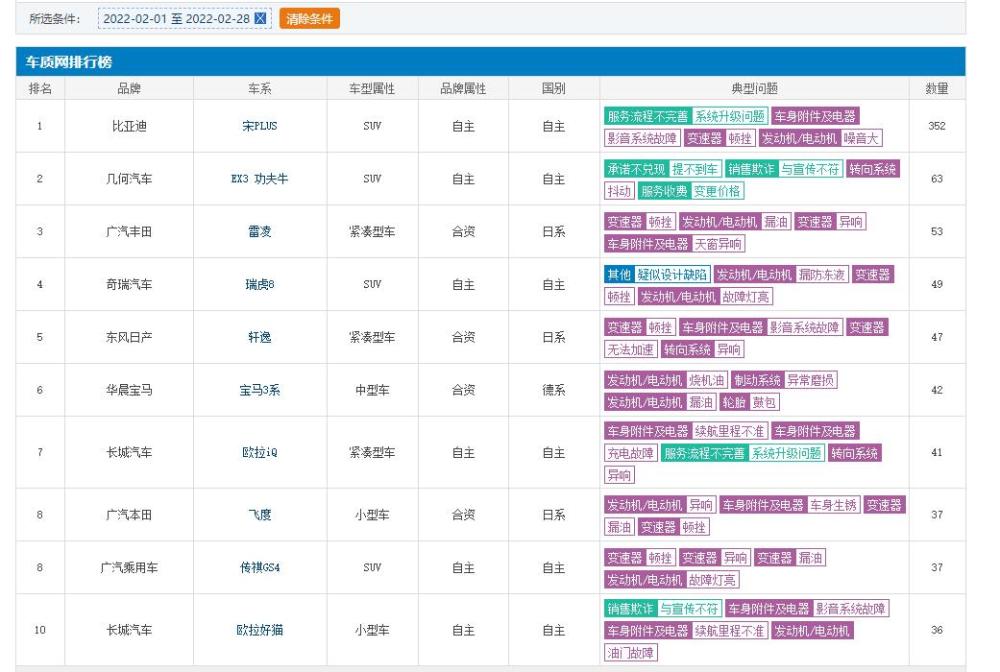Click the 几何汽车 brand cell
Image resolution: width=1000 pixels, height=672 pixels.
coord(129,179)
